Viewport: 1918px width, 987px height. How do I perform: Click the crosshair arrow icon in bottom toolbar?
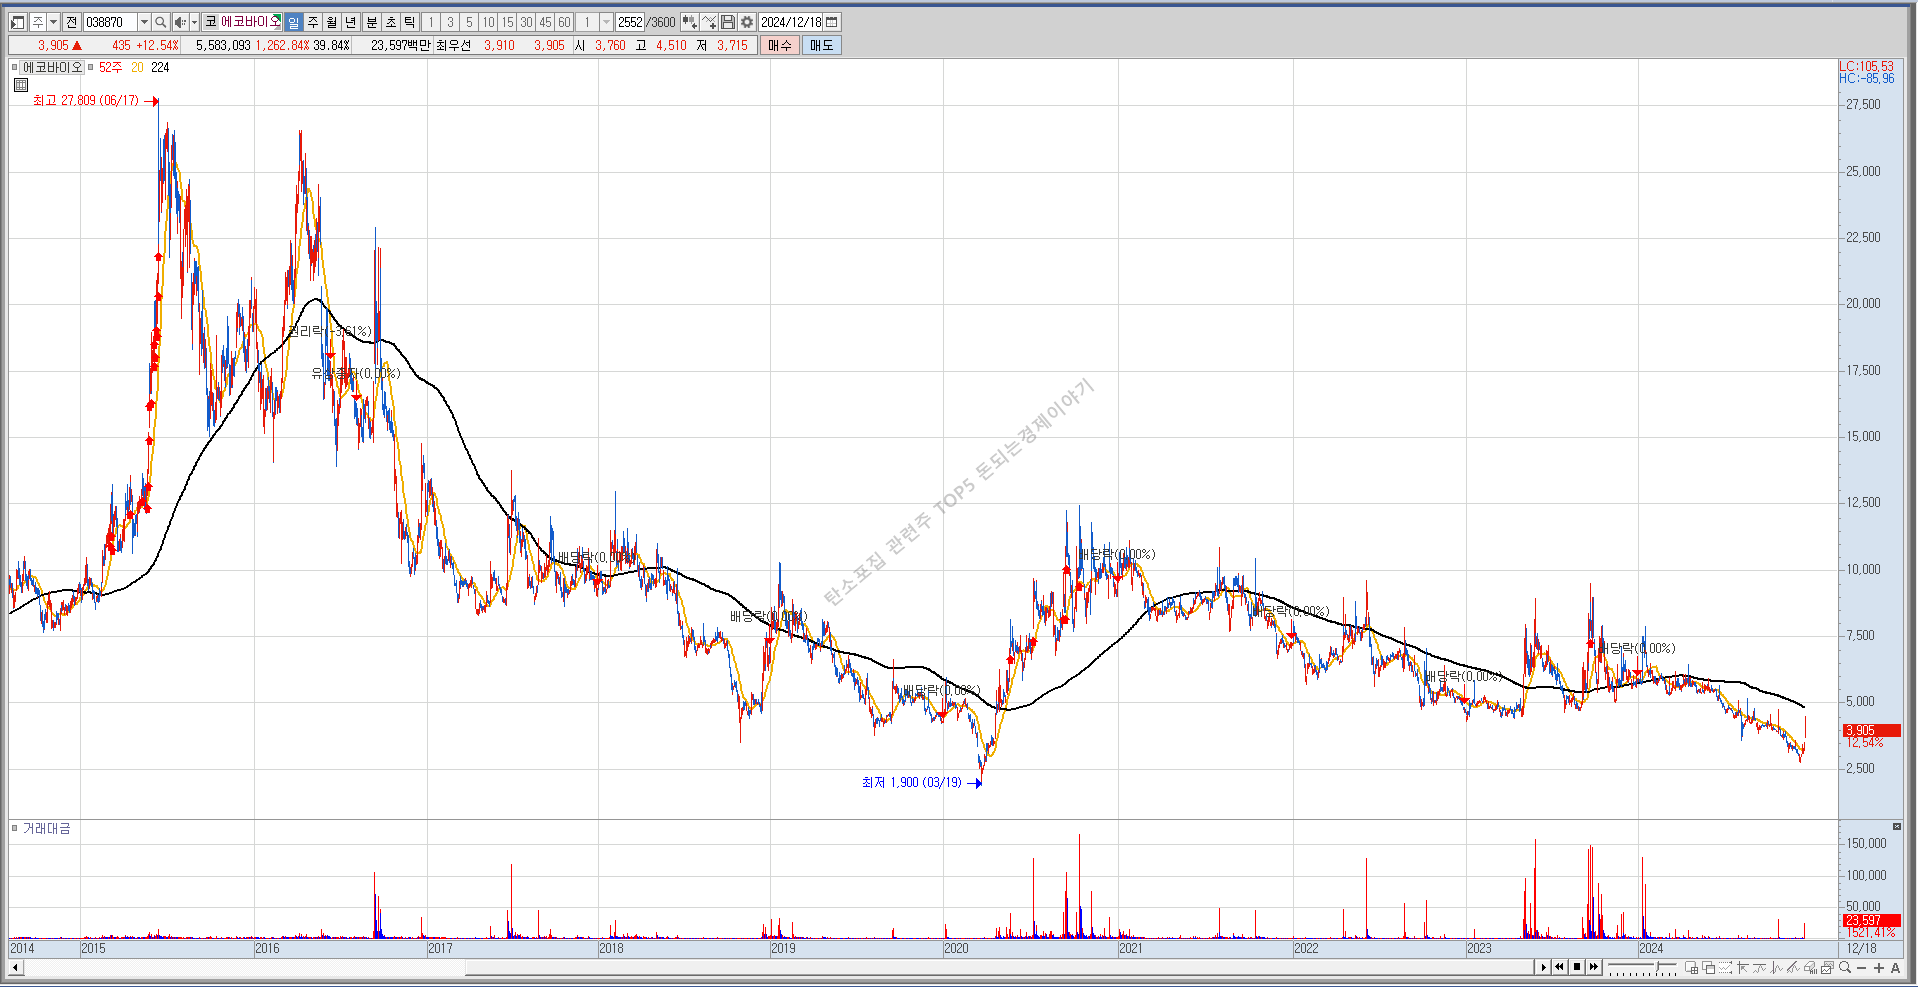click(1743, 967)
